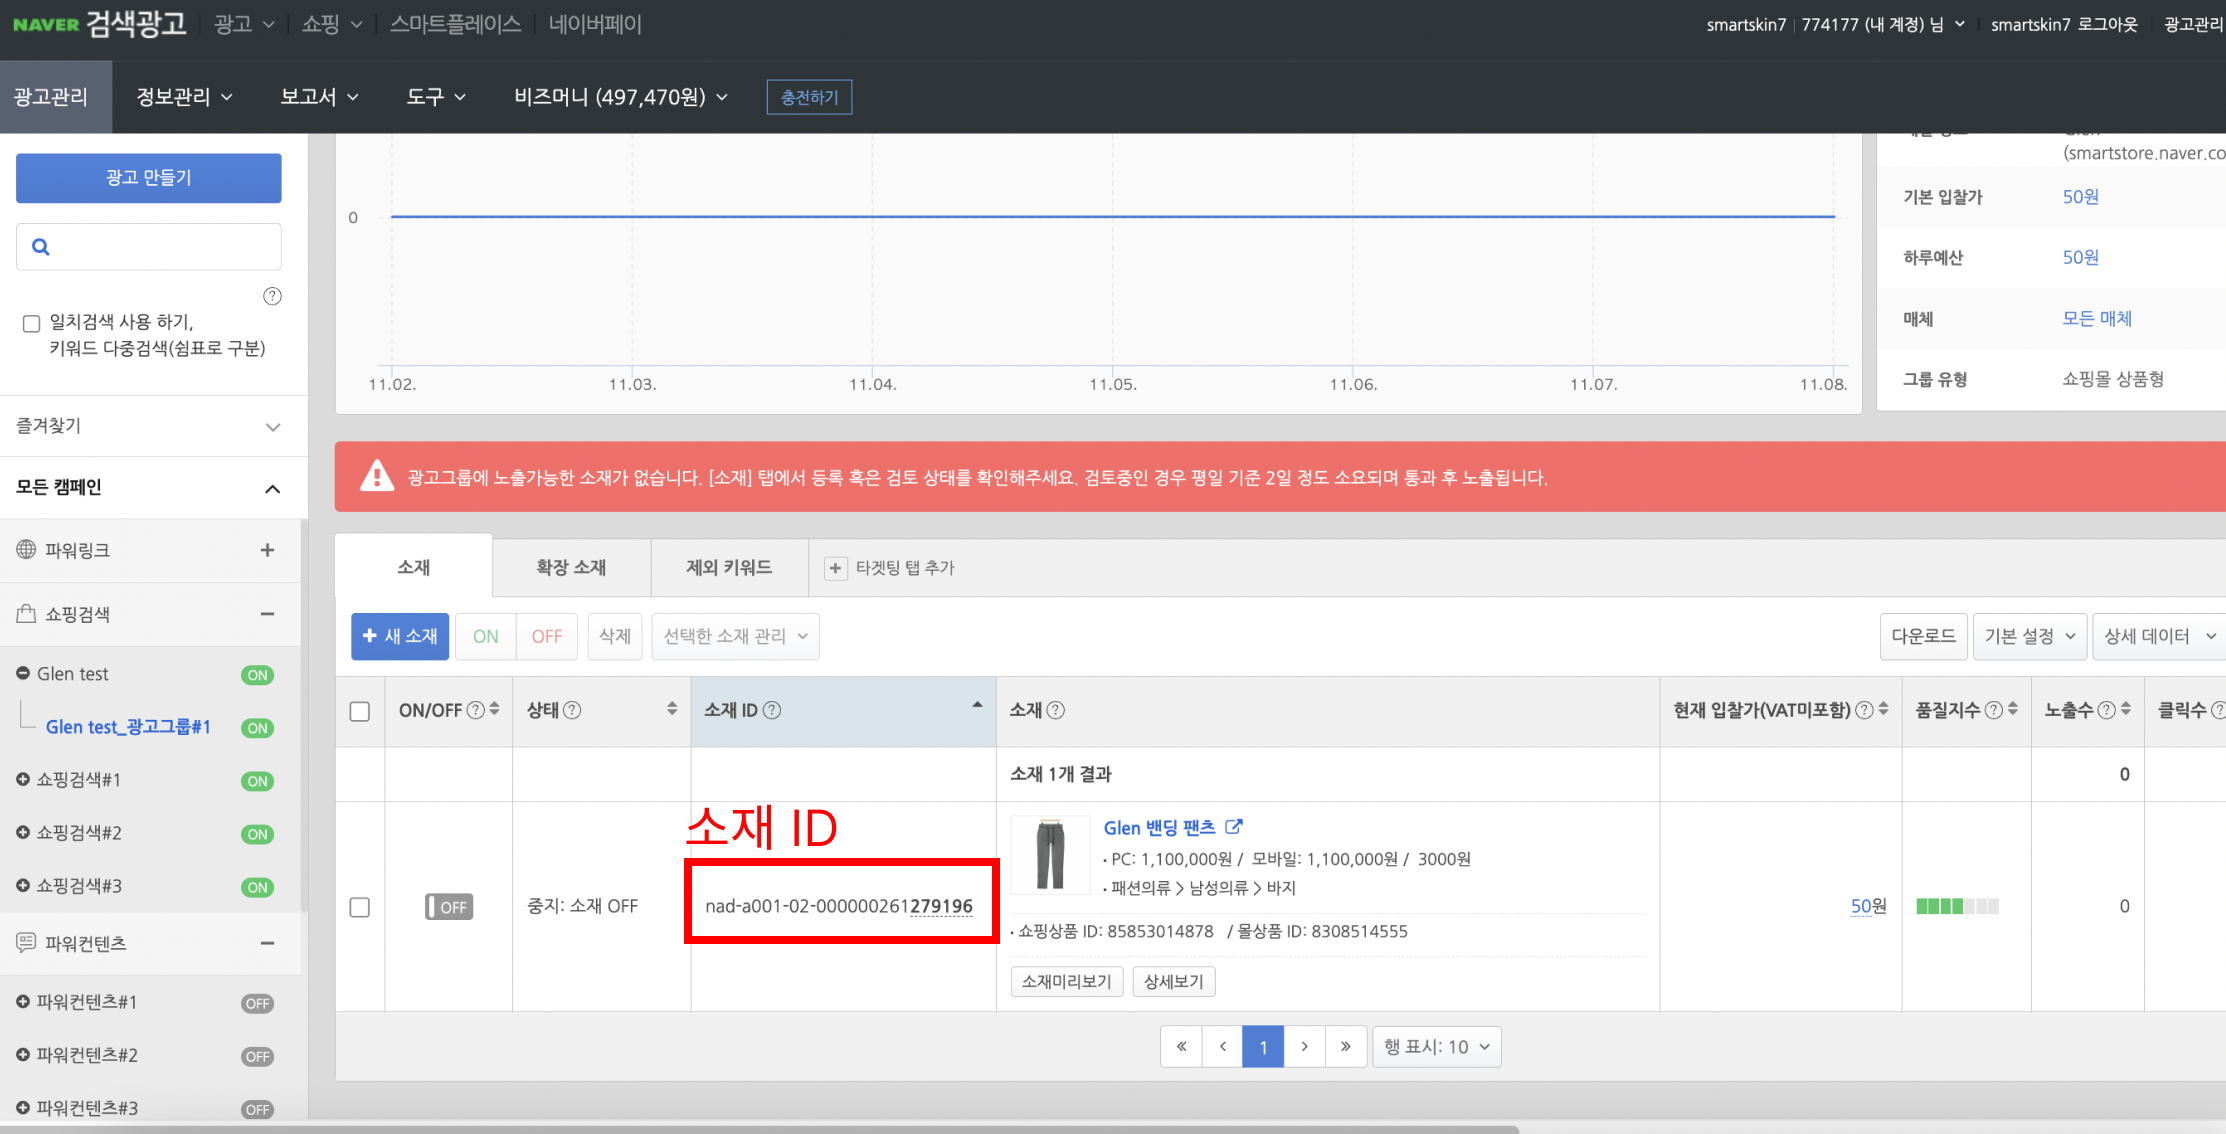Click the 쇼핑검색 shopping bag icon

tap(24, 614)
